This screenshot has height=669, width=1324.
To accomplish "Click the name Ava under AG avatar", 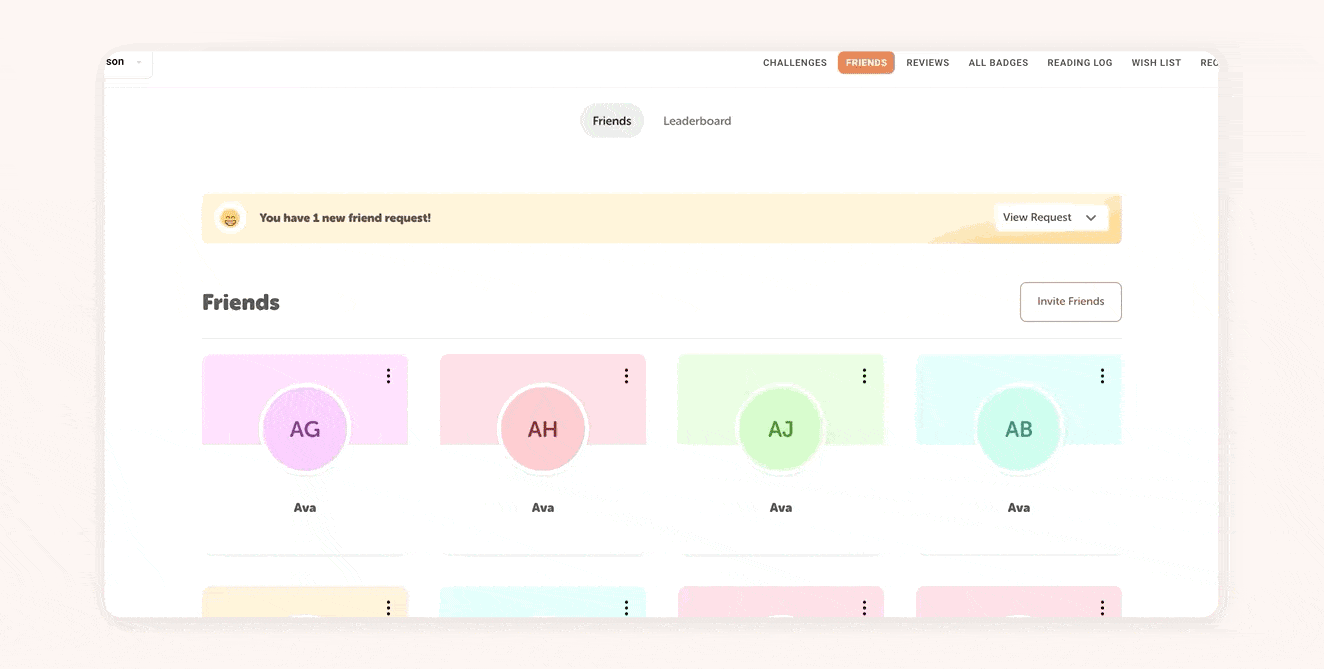I will [x=305, y=508].
